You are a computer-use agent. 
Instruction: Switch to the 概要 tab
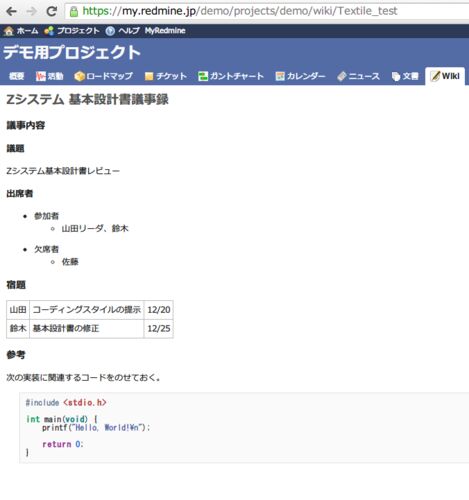tap(16, 76)
